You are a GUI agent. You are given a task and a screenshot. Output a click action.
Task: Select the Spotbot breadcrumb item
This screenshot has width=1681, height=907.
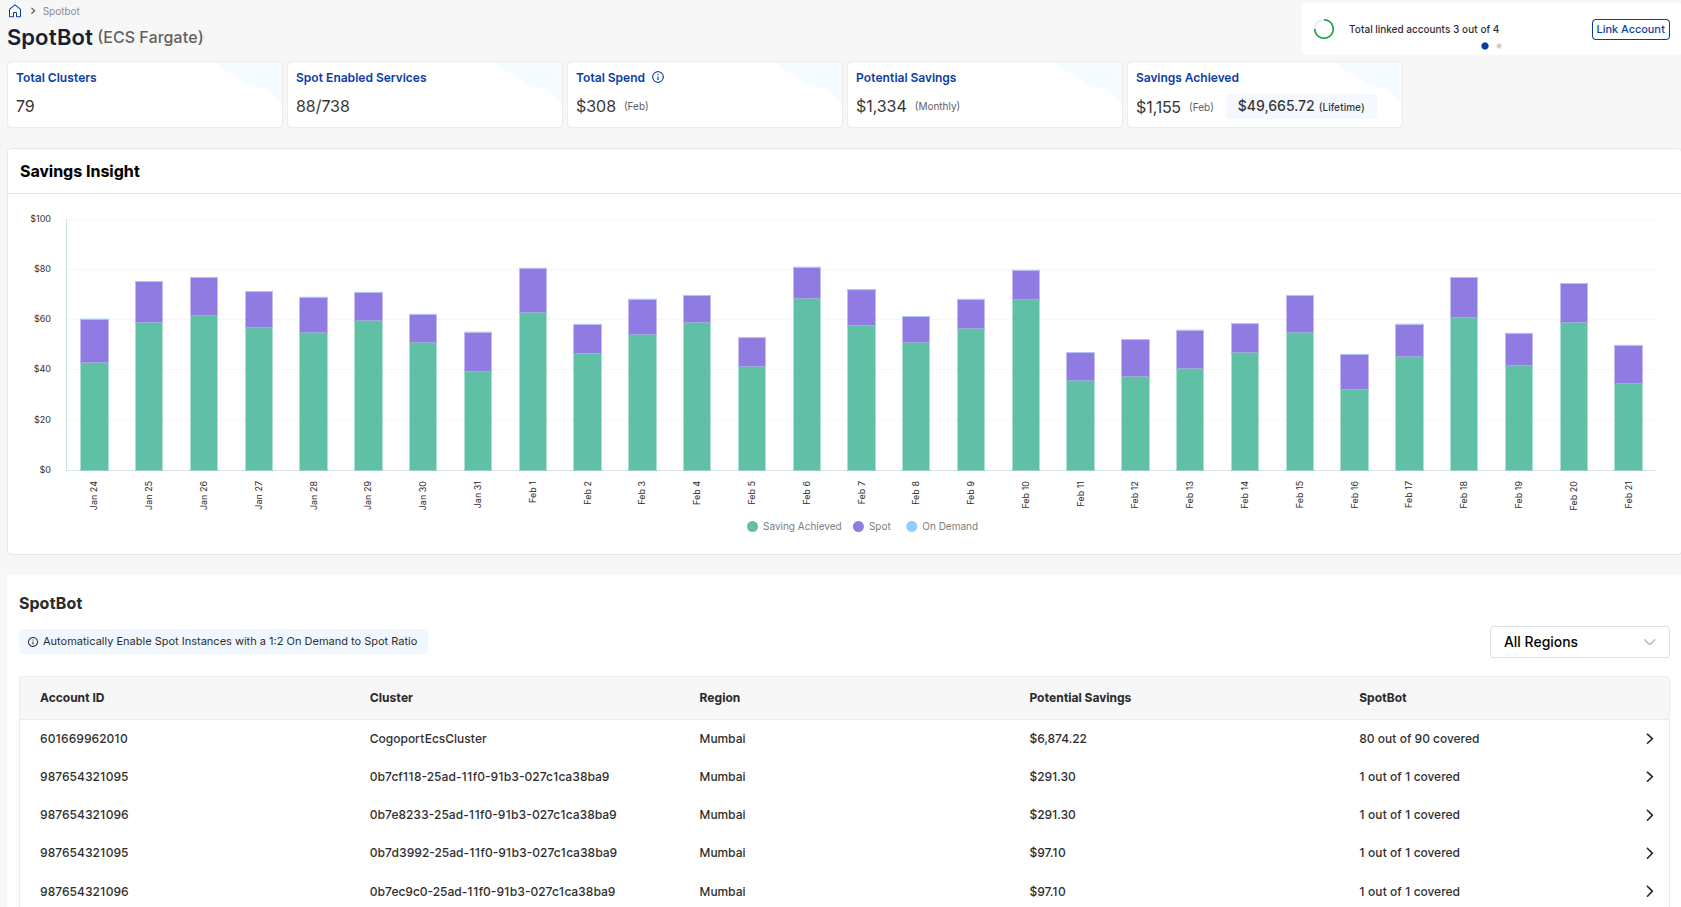point(60,10)
